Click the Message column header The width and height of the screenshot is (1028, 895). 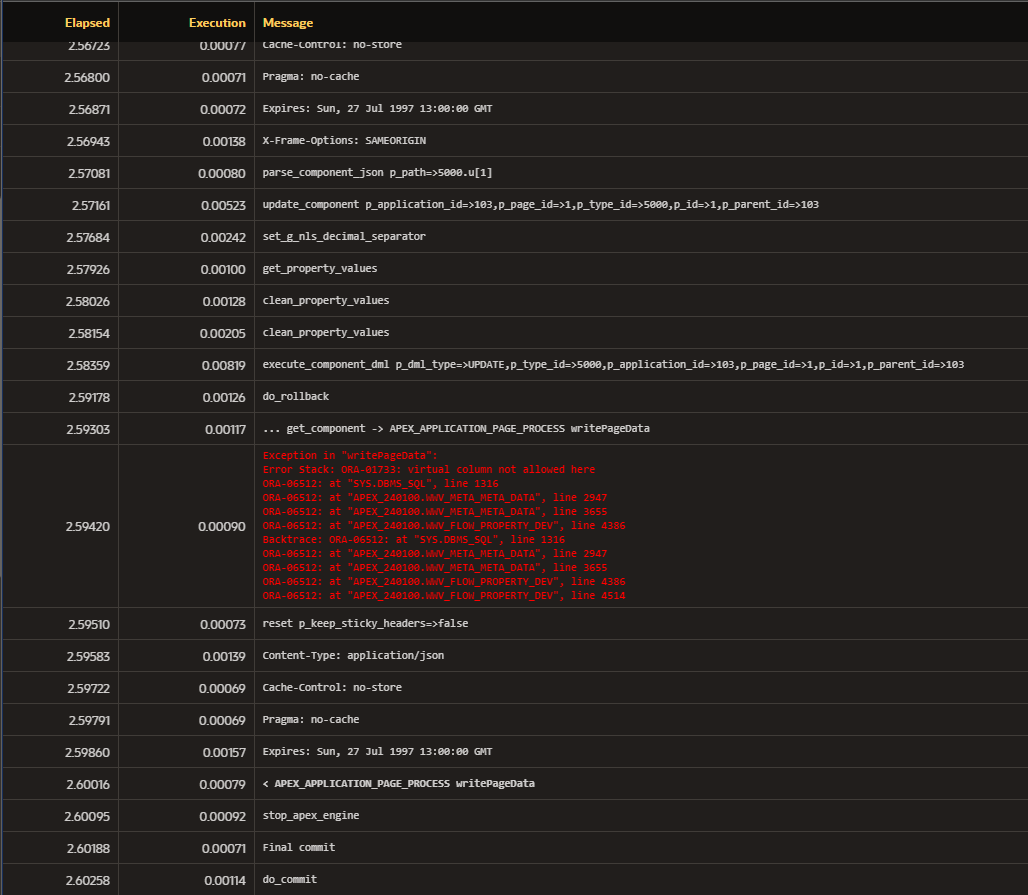[288, 23]
